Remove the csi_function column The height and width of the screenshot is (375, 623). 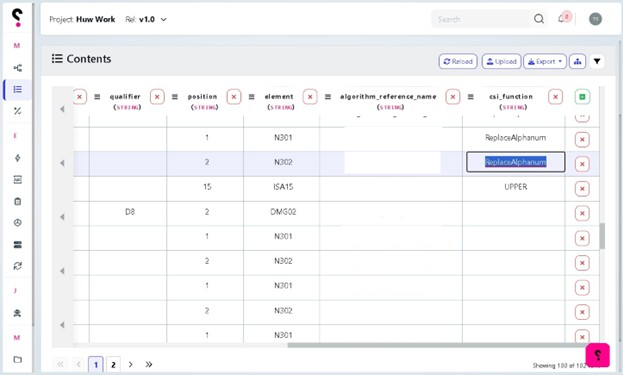tap(555, 97)
